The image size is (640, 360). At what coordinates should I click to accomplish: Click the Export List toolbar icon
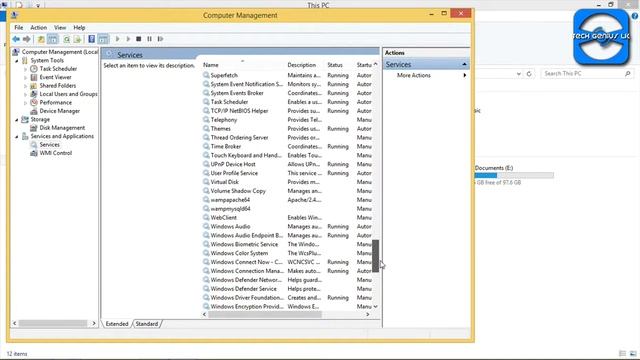tap(78, 39)
